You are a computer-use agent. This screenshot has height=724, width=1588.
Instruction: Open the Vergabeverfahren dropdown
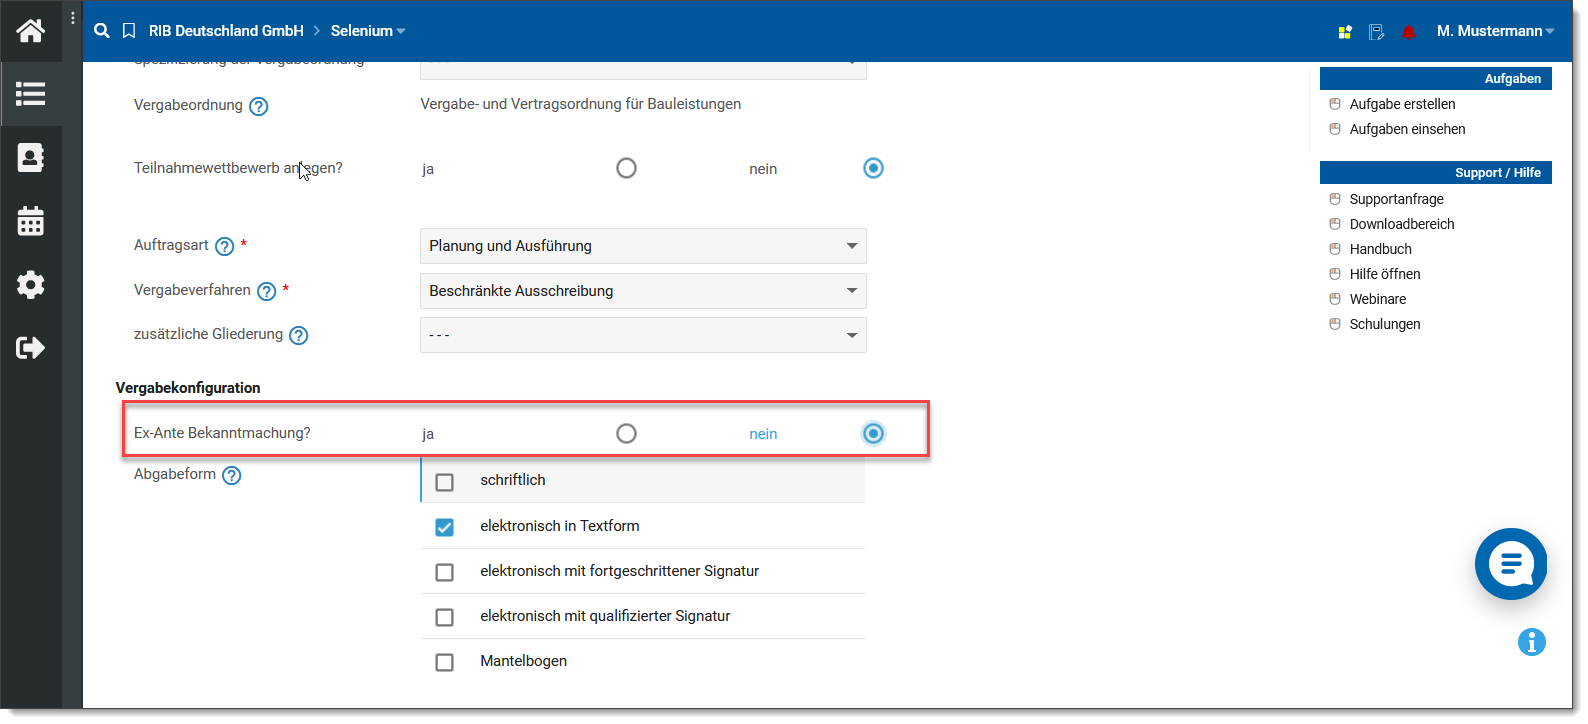tap(643, 291)
